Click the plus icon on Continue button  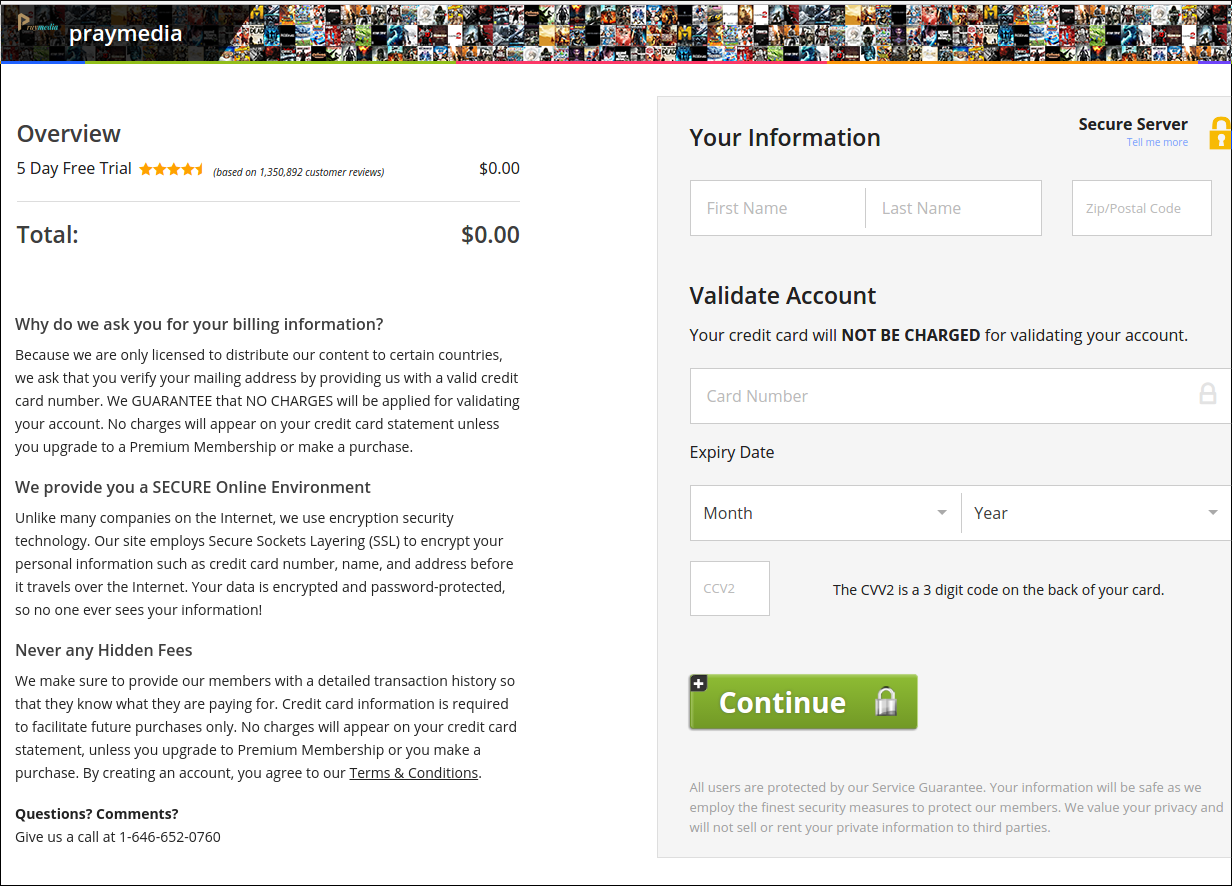pos(699,684)
